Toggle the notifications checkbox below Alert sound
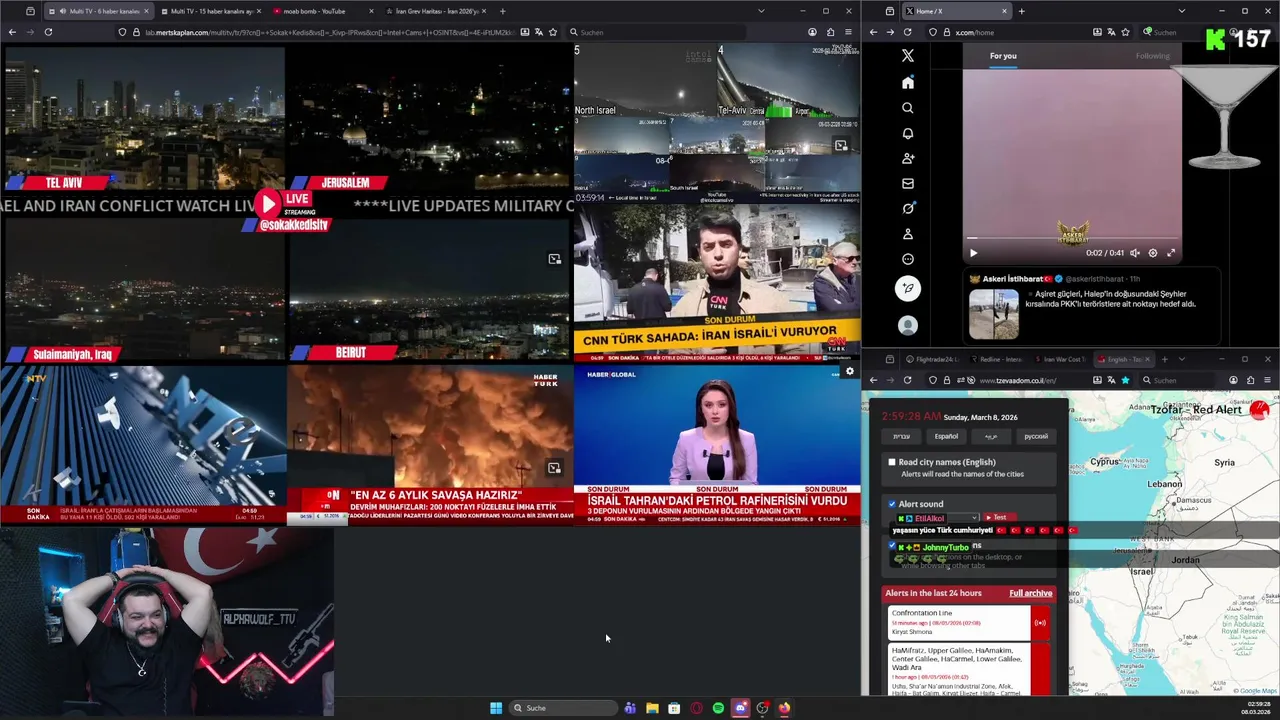 [x=892, y=546]
